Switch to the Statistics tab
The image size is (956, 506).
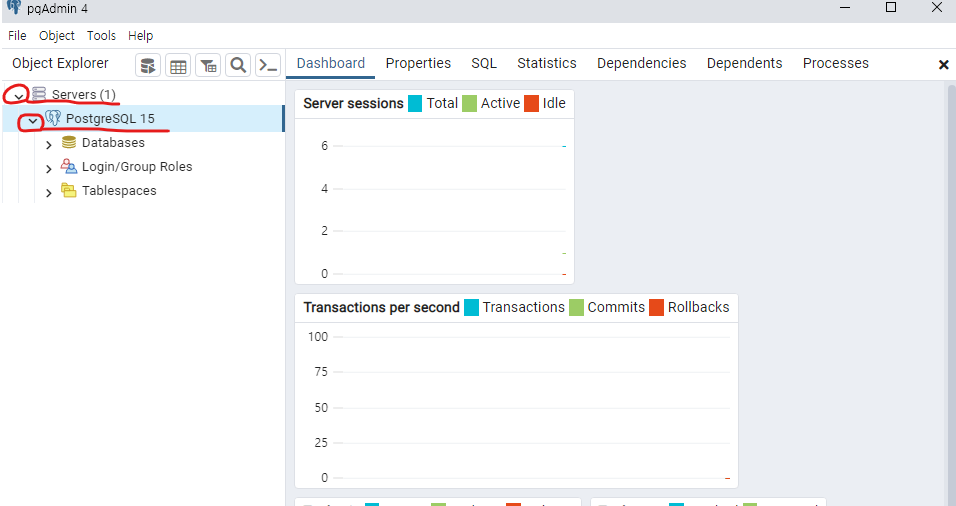[x=547, y=63]
